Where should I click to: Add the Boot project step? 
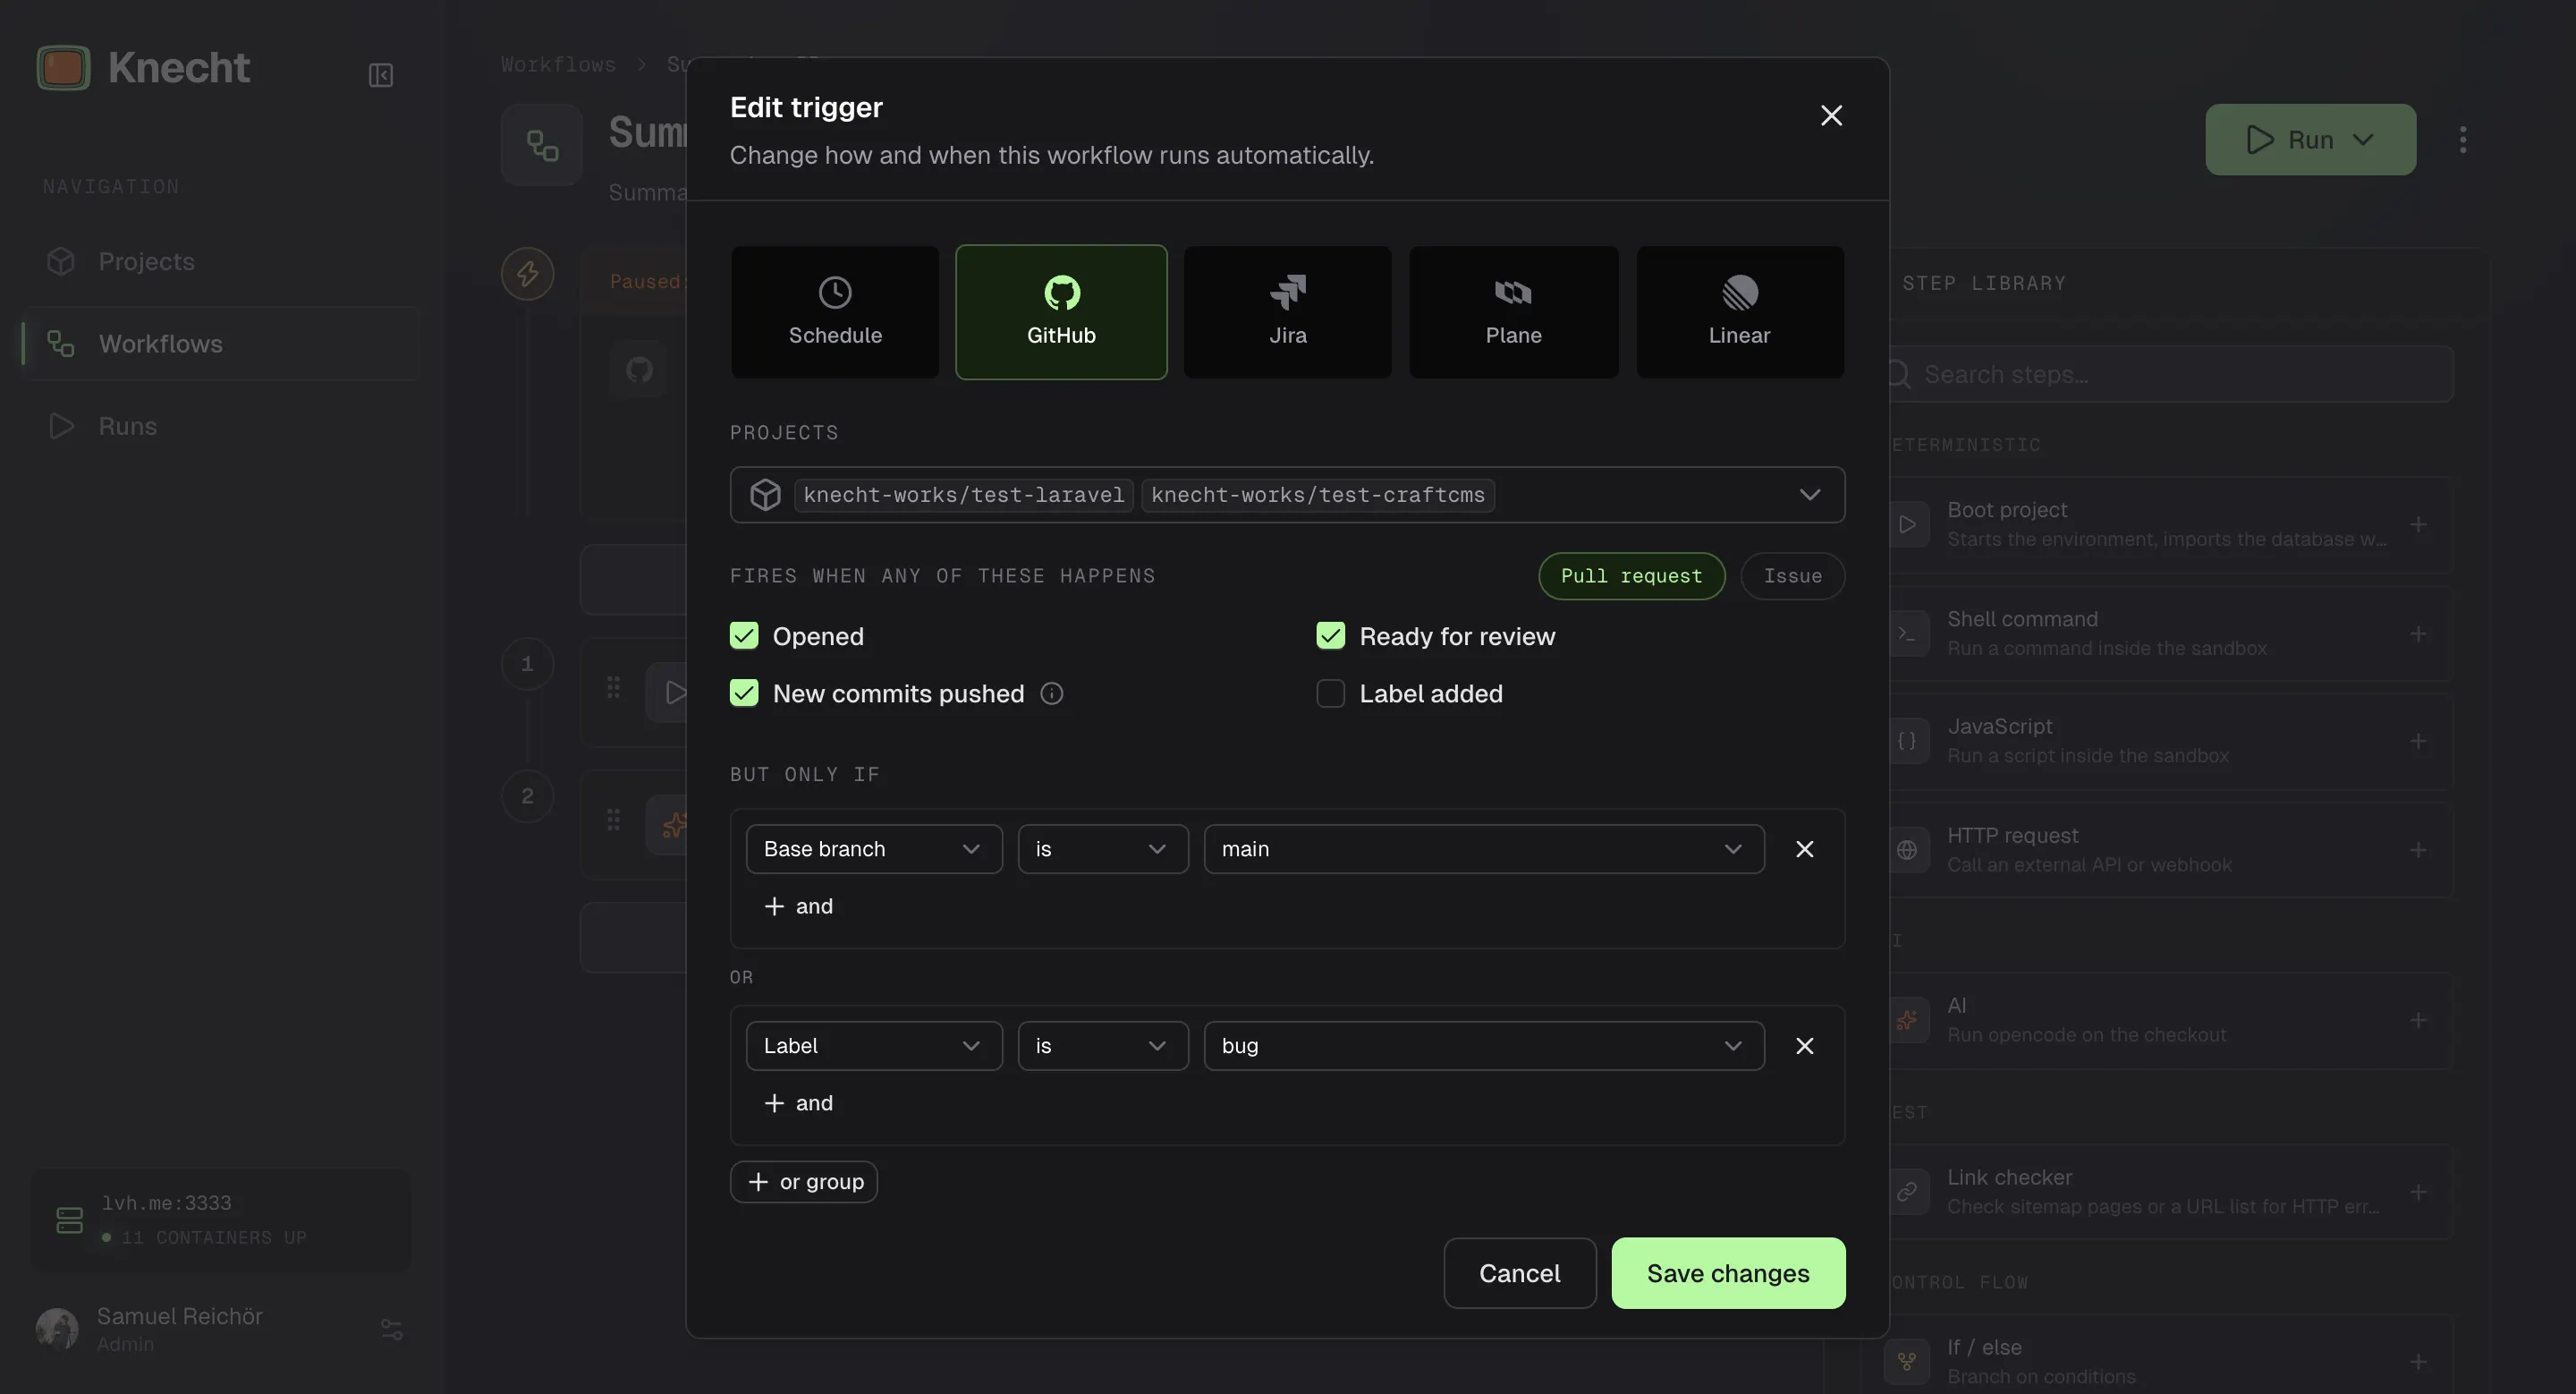(x=2418, y=524)
